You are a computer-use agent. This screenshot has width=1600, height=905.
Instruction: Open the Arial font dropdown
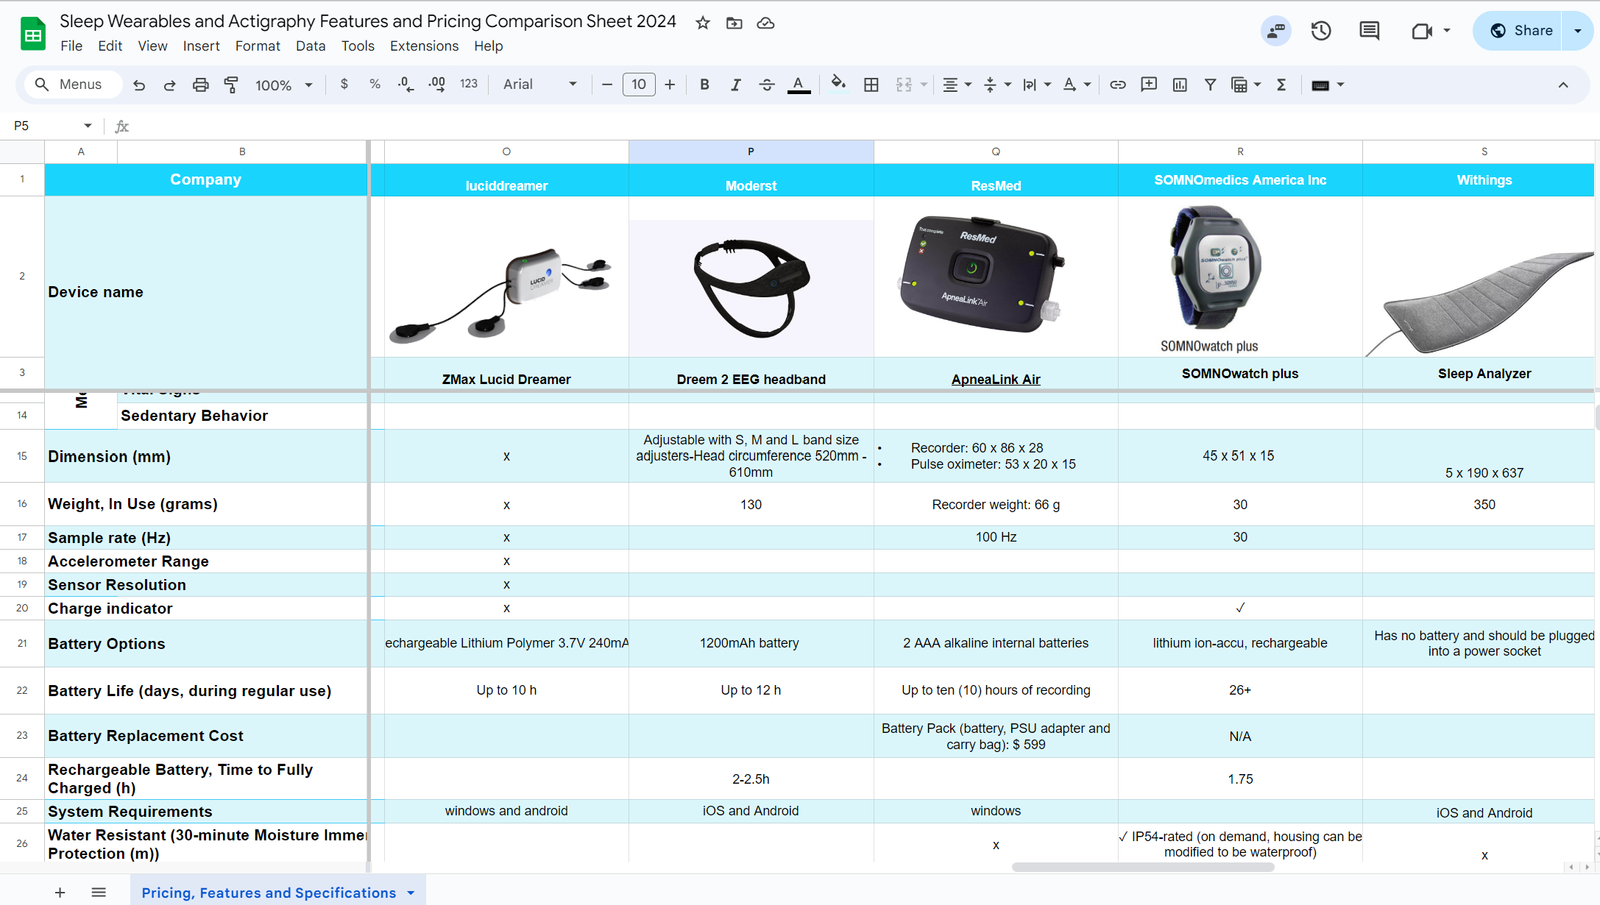pos(540,85)
